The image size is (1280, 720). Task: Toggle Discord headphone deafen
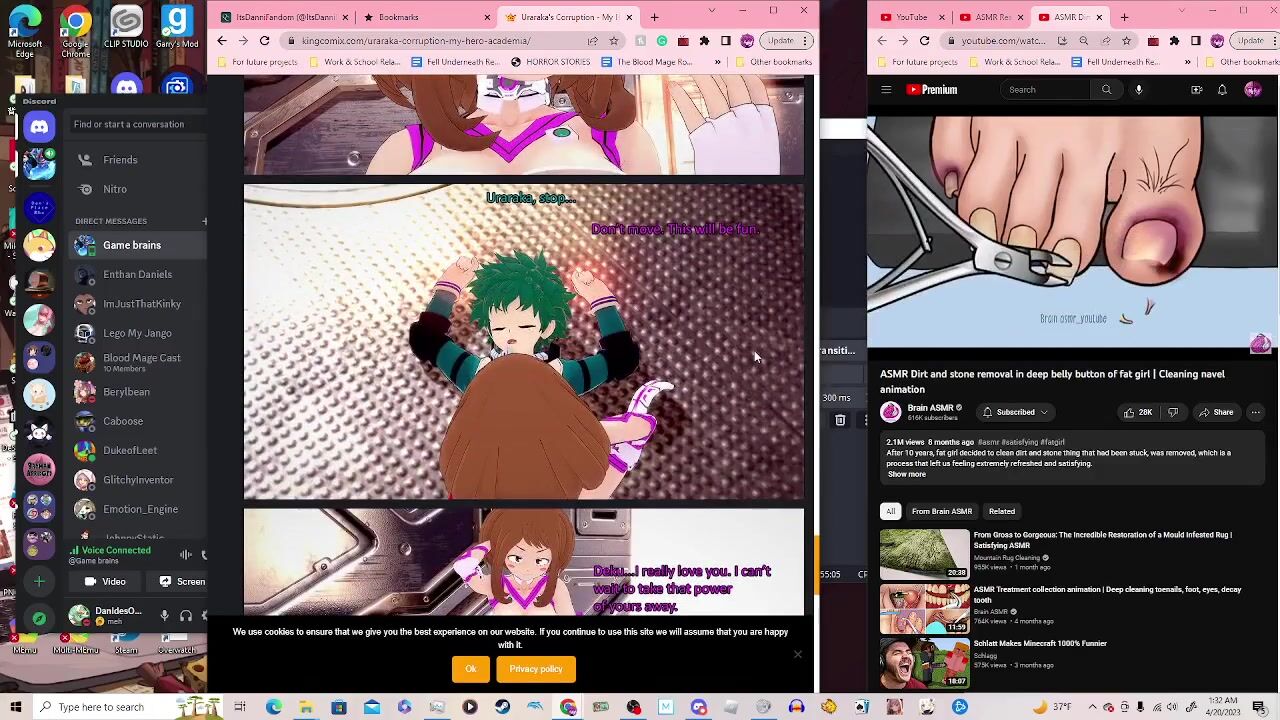[185, 616]
